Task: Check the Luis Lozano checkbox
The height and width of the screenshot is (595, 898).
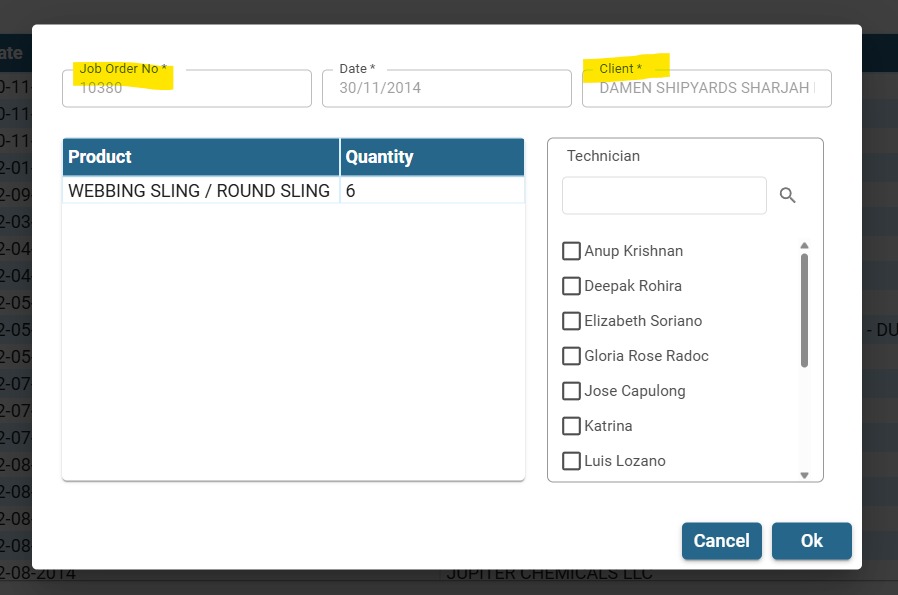Action: point(571,461)
